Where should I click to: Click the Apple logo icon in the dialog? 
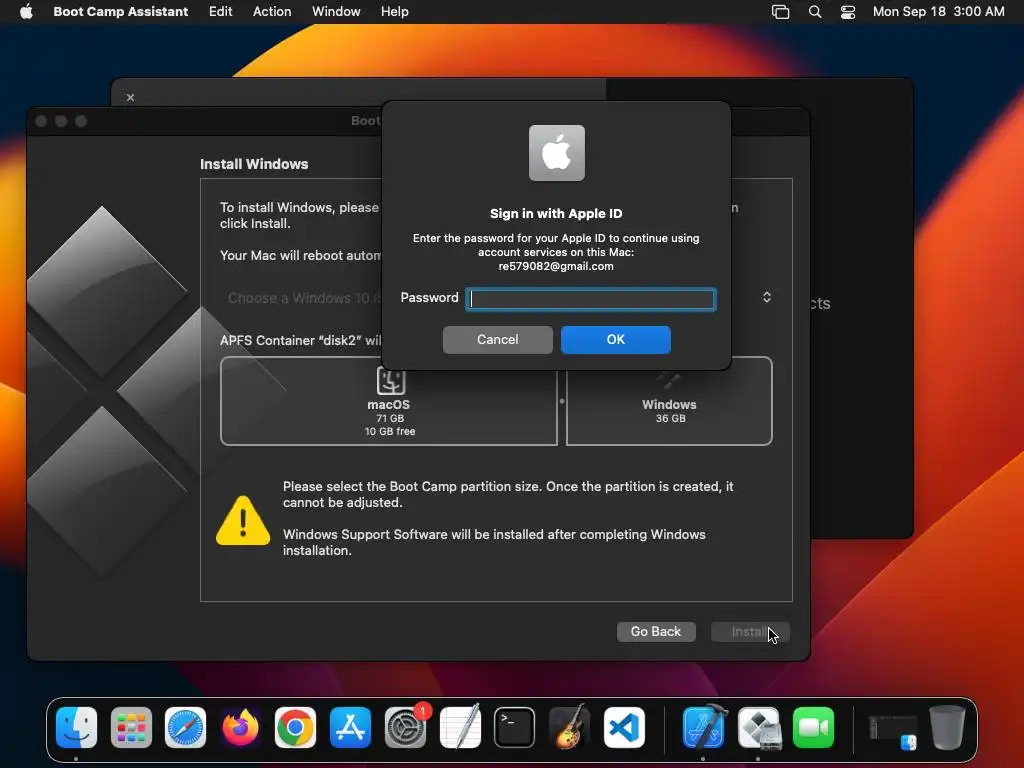[556, 153]
